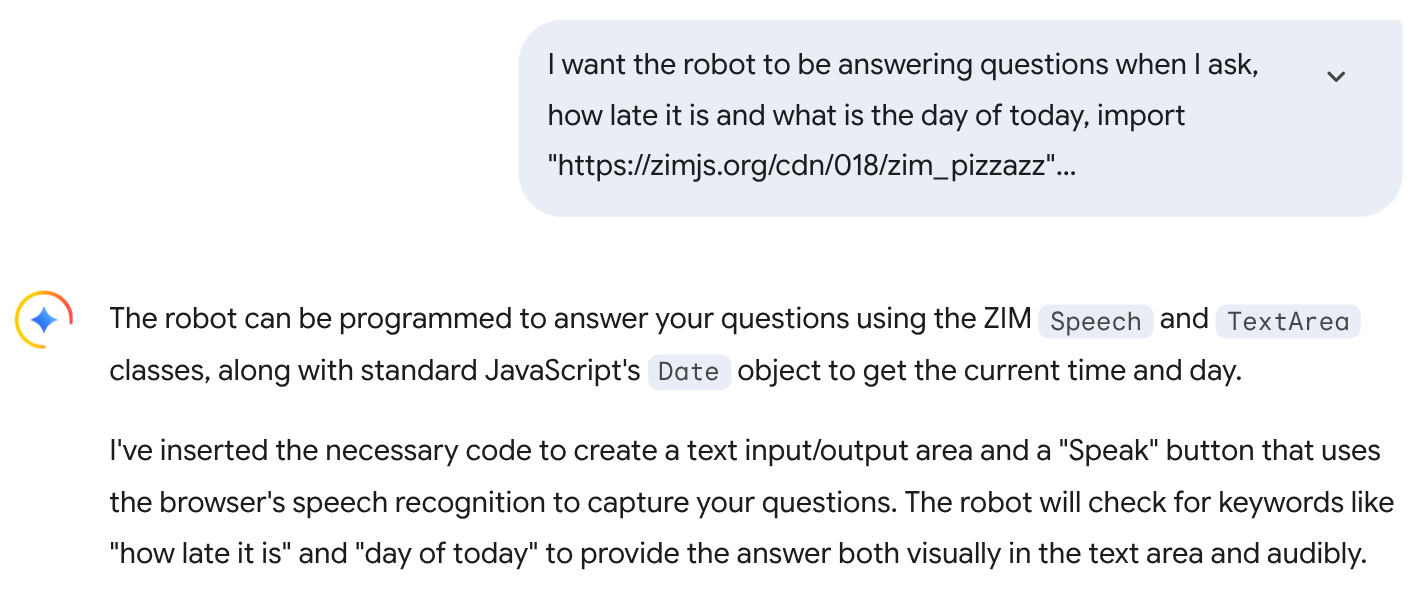Click the Gemini sparkle avatar icon

click(x=44, y=320)
